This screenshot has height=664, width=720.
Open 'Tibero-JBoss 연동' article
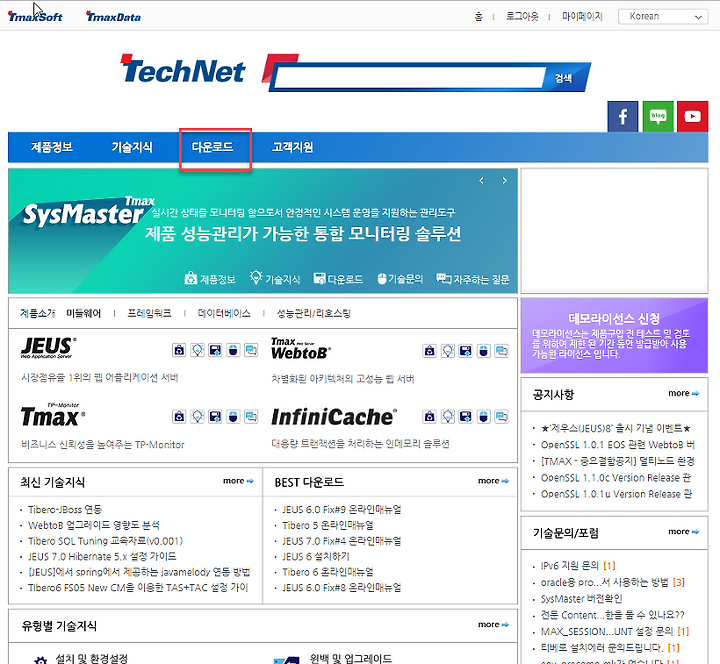pos(65,509)
